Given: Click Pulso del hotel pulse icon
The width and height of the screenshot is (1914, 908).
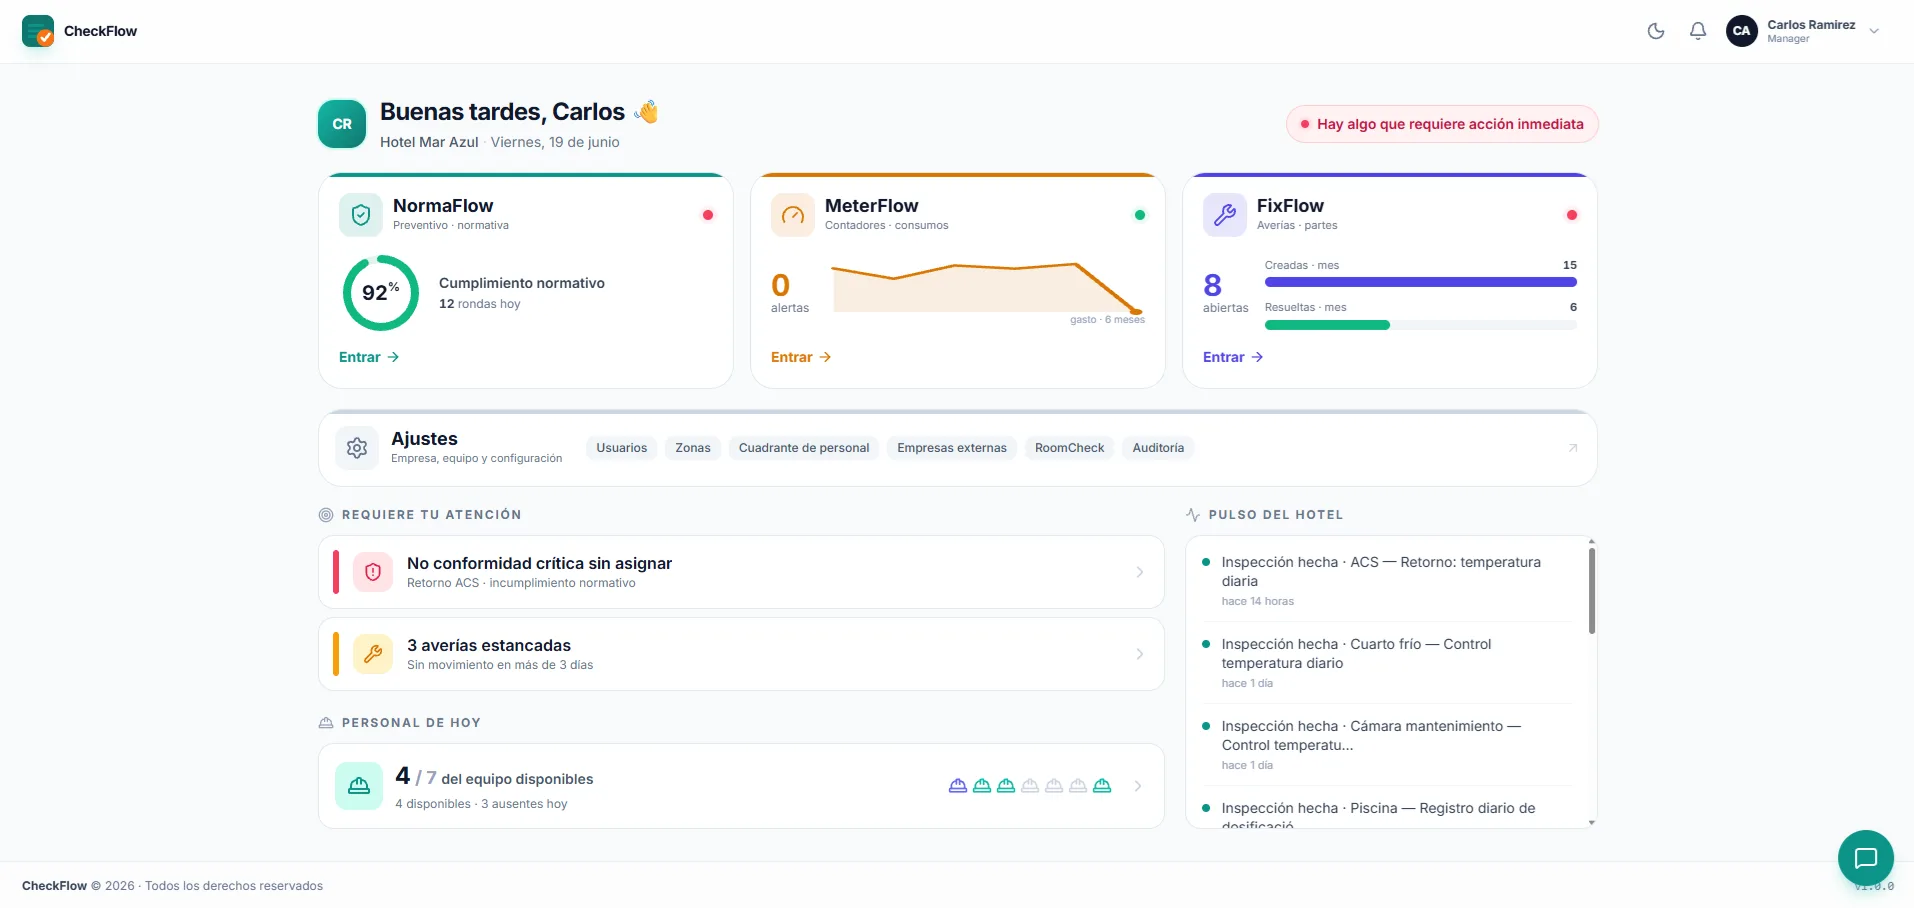Looking at the screenshot, I should pyautogui.click(x=1193, y=515).
